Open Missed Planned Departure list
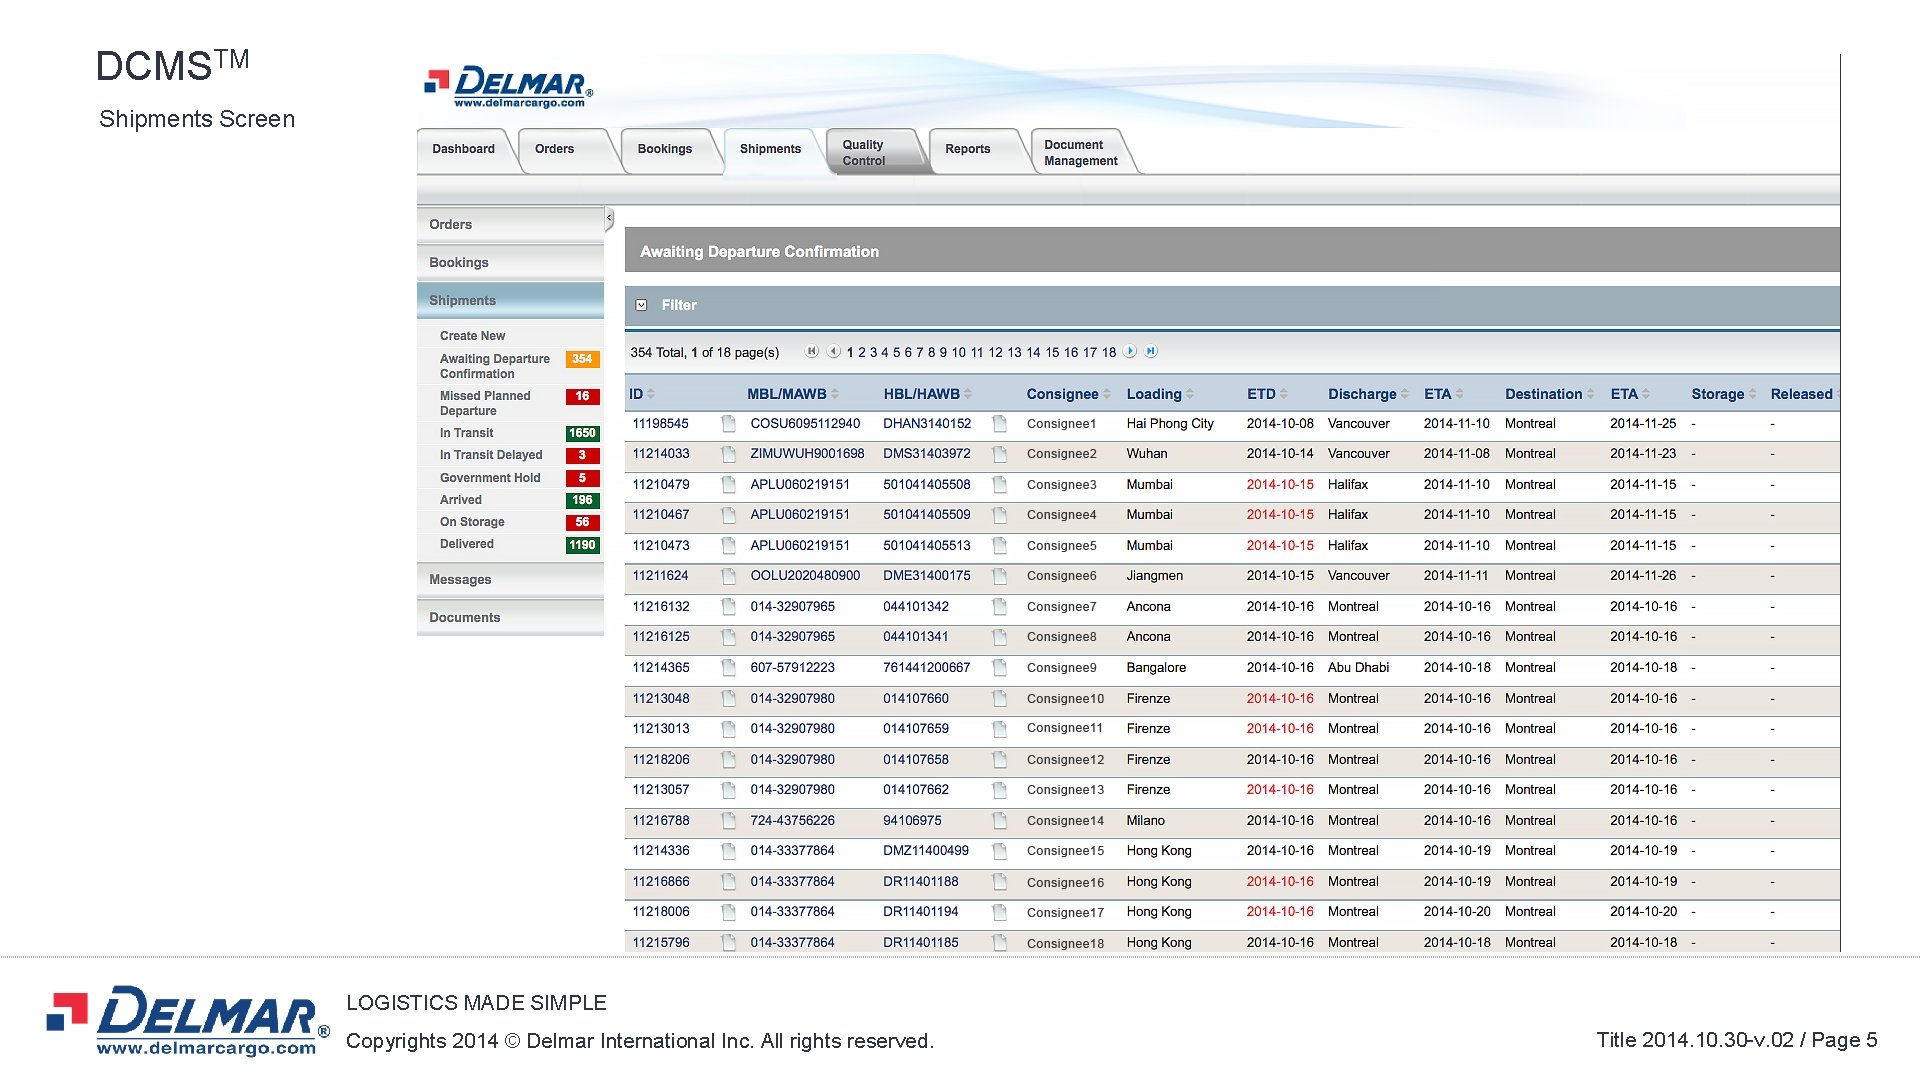This screenshot has width=1920, height=1080. 485,403
